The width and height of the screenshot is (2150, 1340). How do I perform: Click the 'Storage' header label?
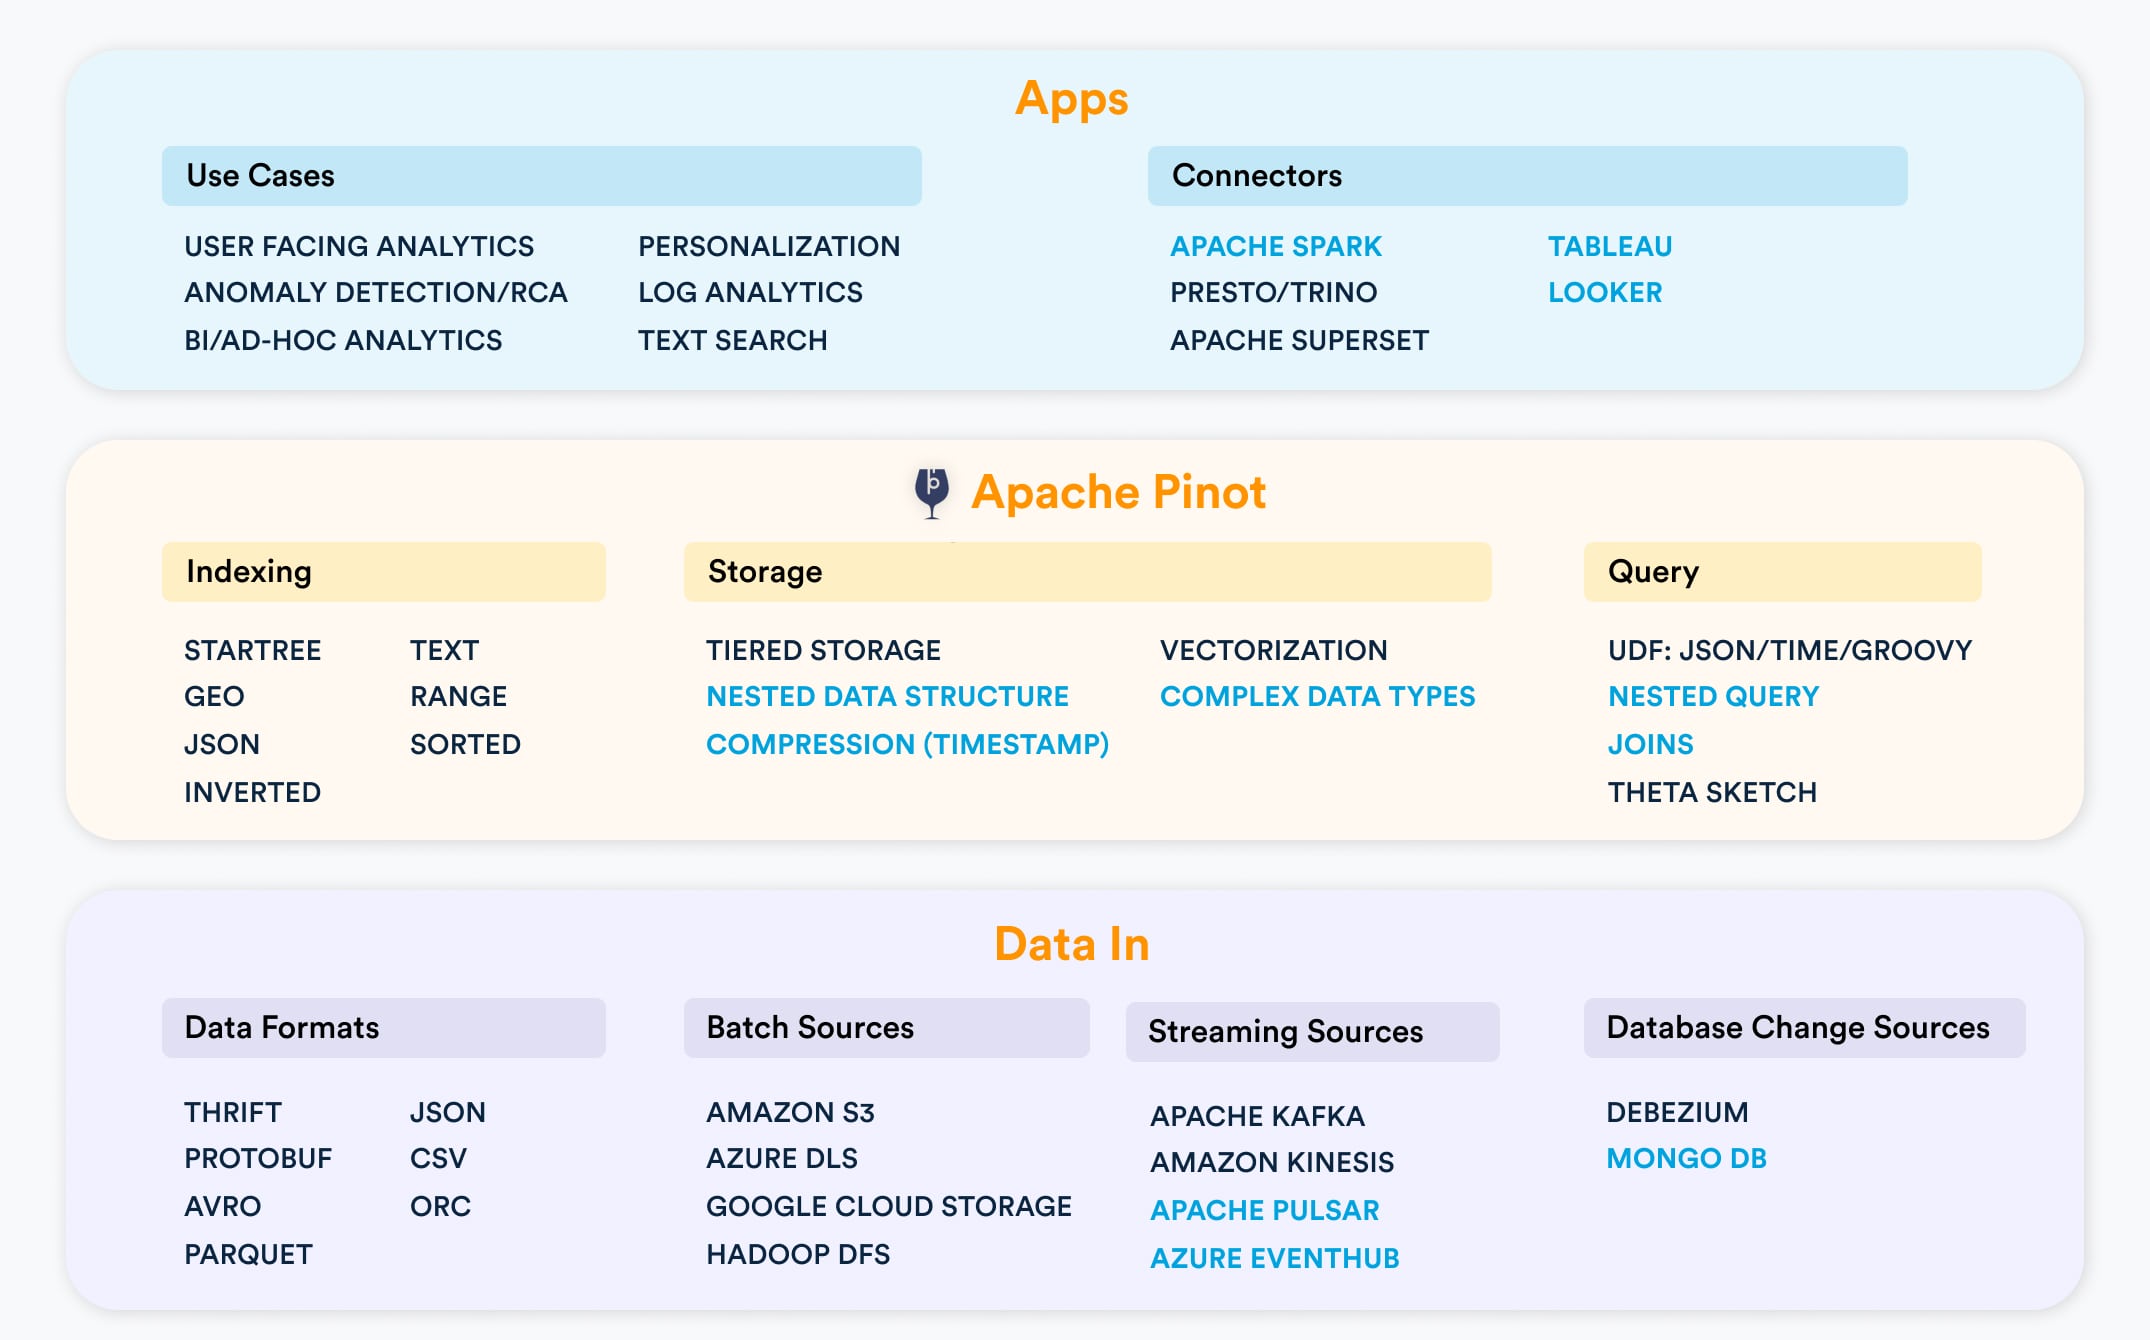[x=765, y=572]
